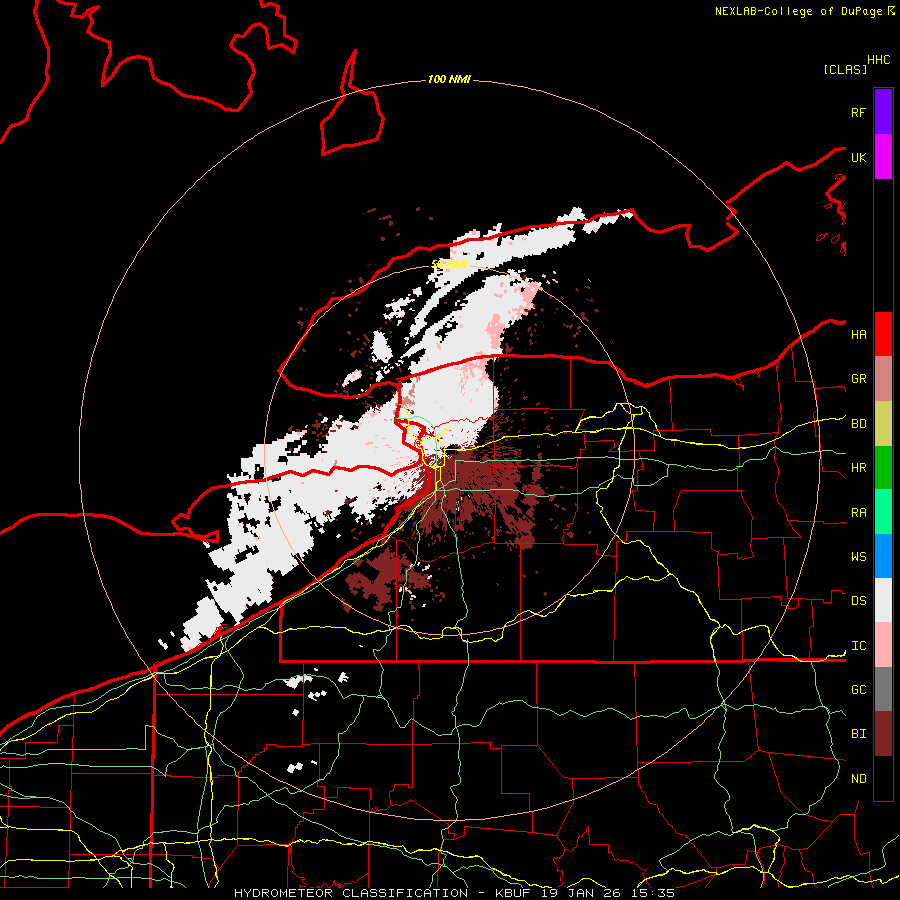Click the light pink IC legend swatch
Screen dimensions: 900x900
883,645
